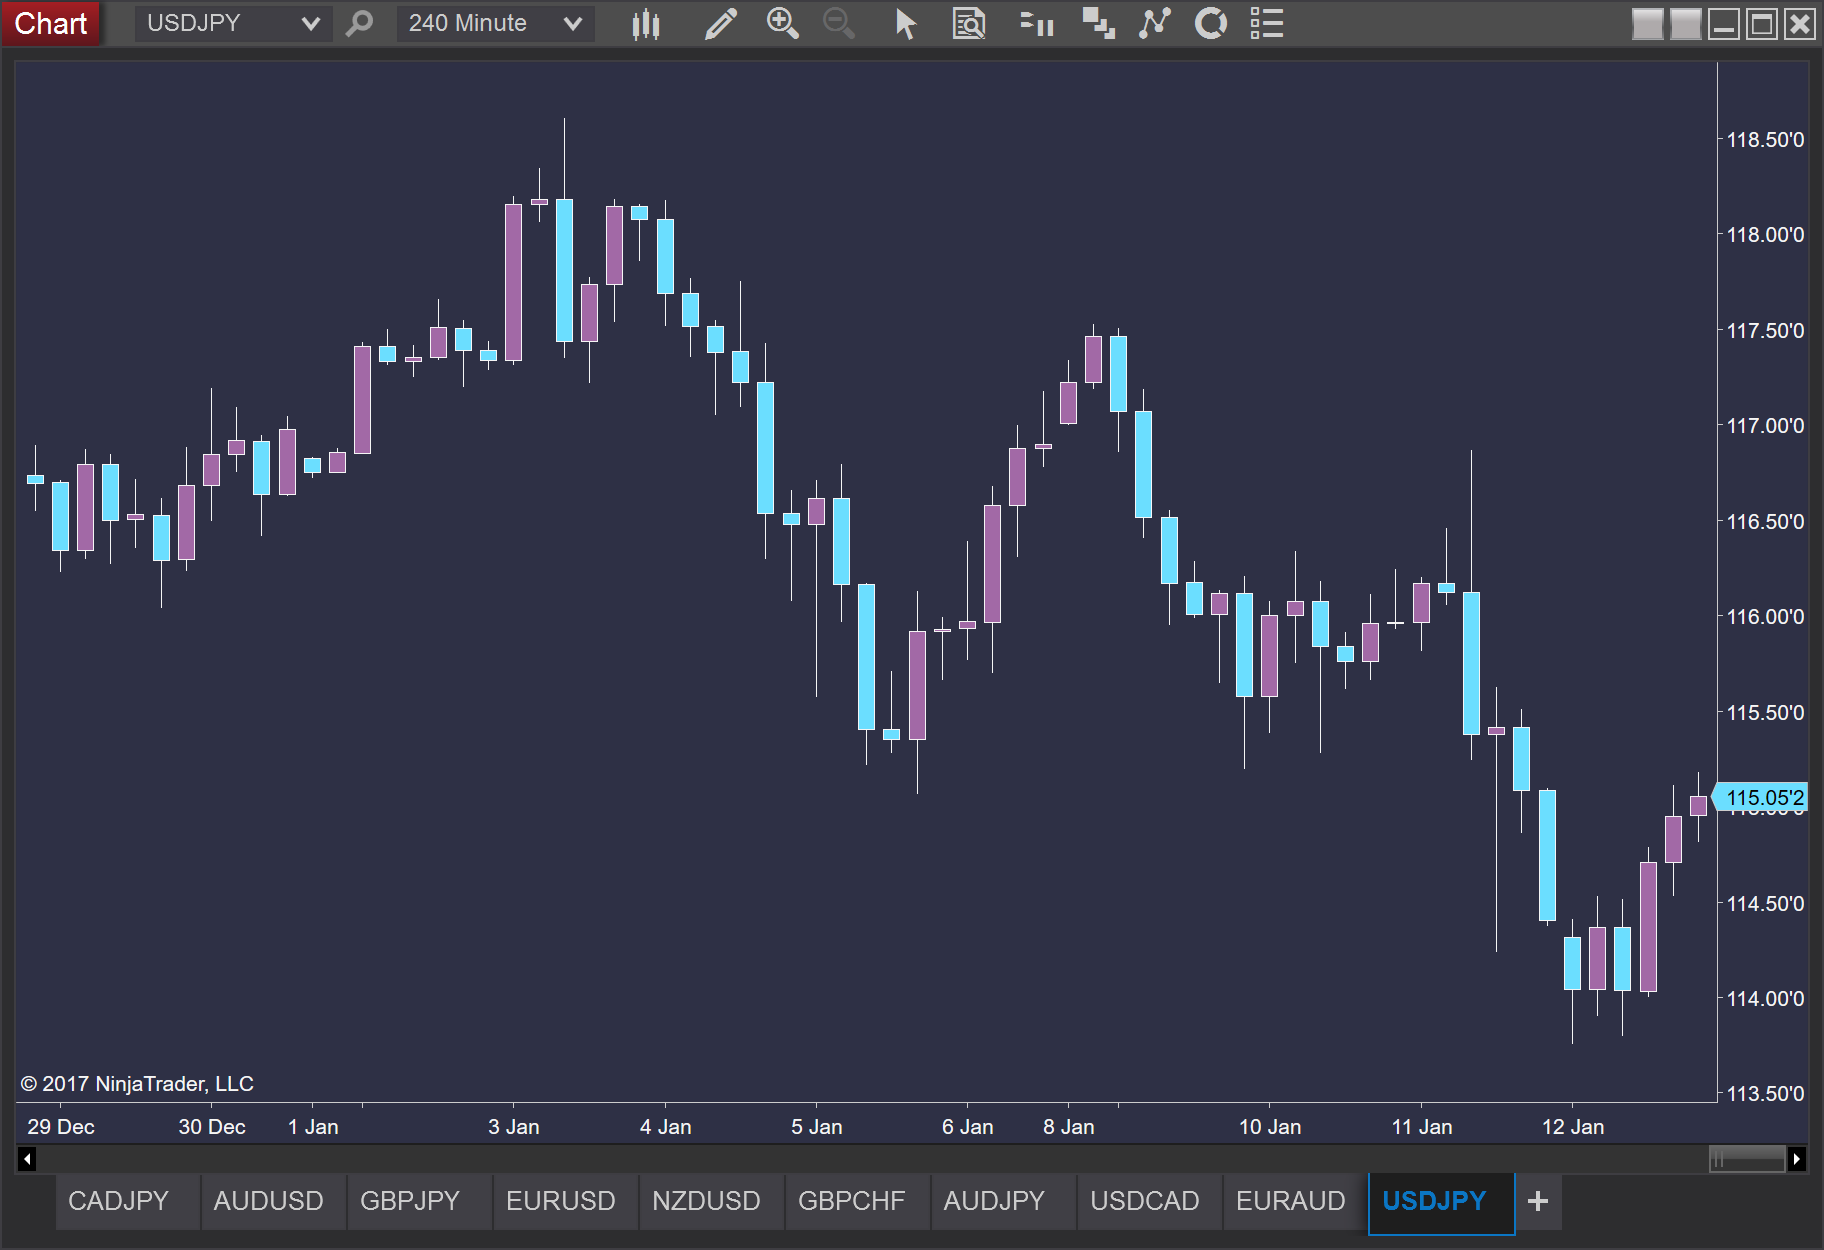1824x1250 pixels.
Task: Click the scroll right arrow below chart
Action: [1797, 1159]
